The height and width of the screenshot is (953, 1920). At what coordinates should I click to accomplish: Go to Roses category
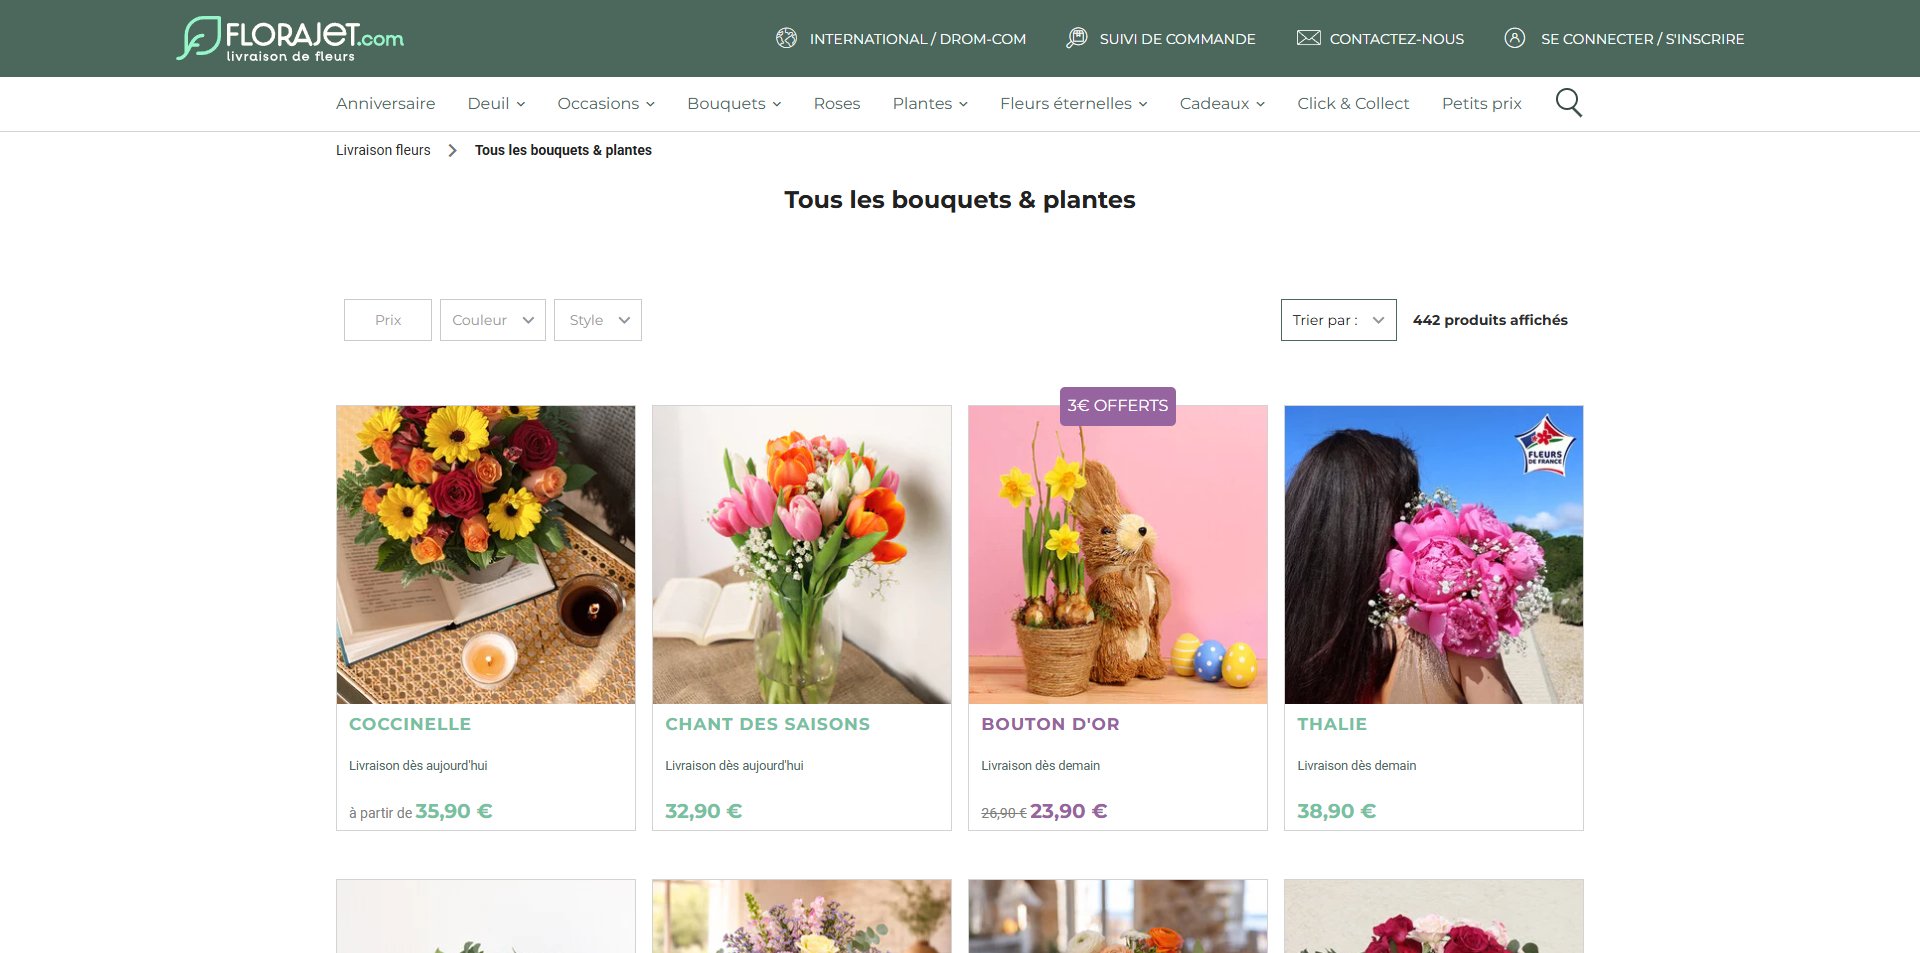837,103
